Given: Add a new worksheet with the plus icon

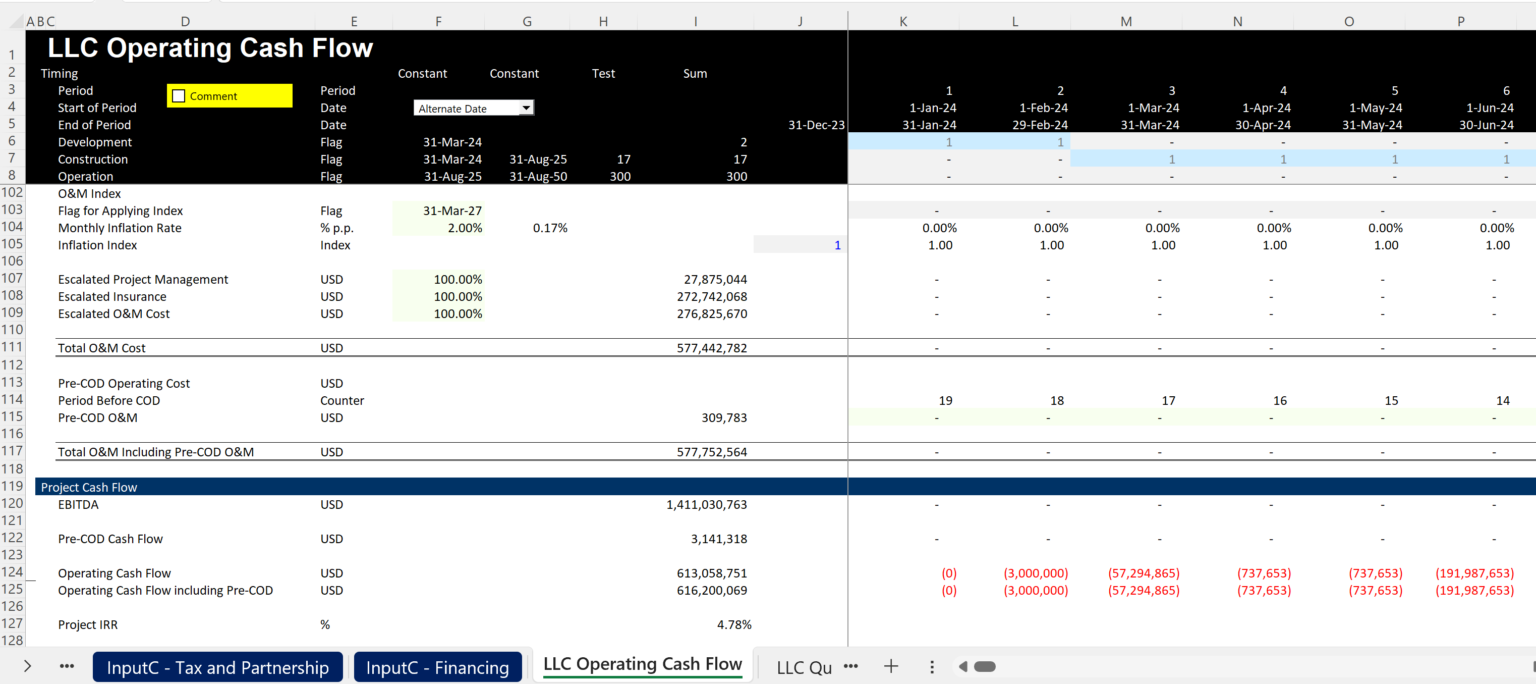Looking at the screenshot, I should 890,666.
